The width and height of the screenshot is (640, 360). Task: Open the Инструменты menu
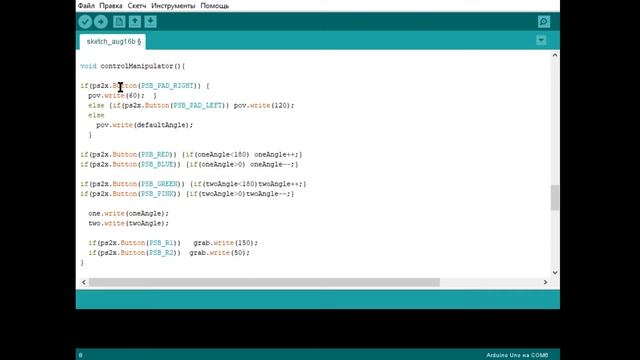tap(173, 6)
